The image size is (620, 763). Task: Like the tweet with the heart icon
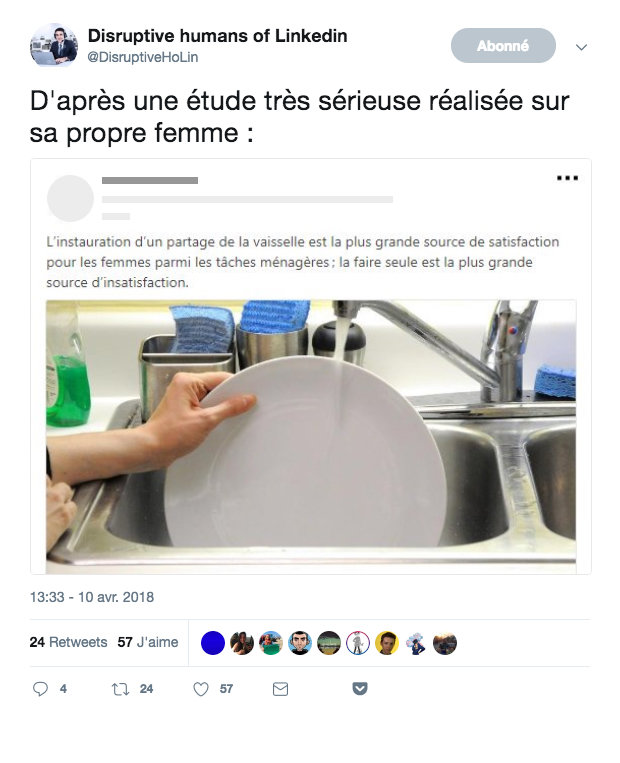(x=201, y=689)
